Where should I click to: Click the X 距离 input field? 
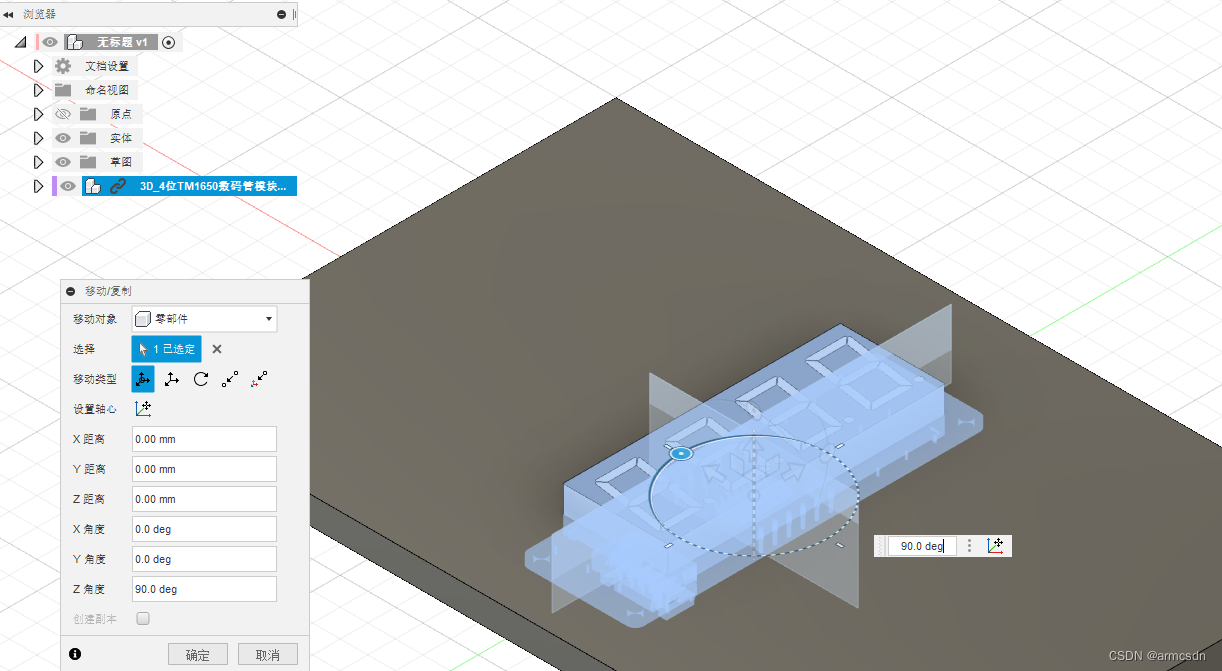point(204,439)
